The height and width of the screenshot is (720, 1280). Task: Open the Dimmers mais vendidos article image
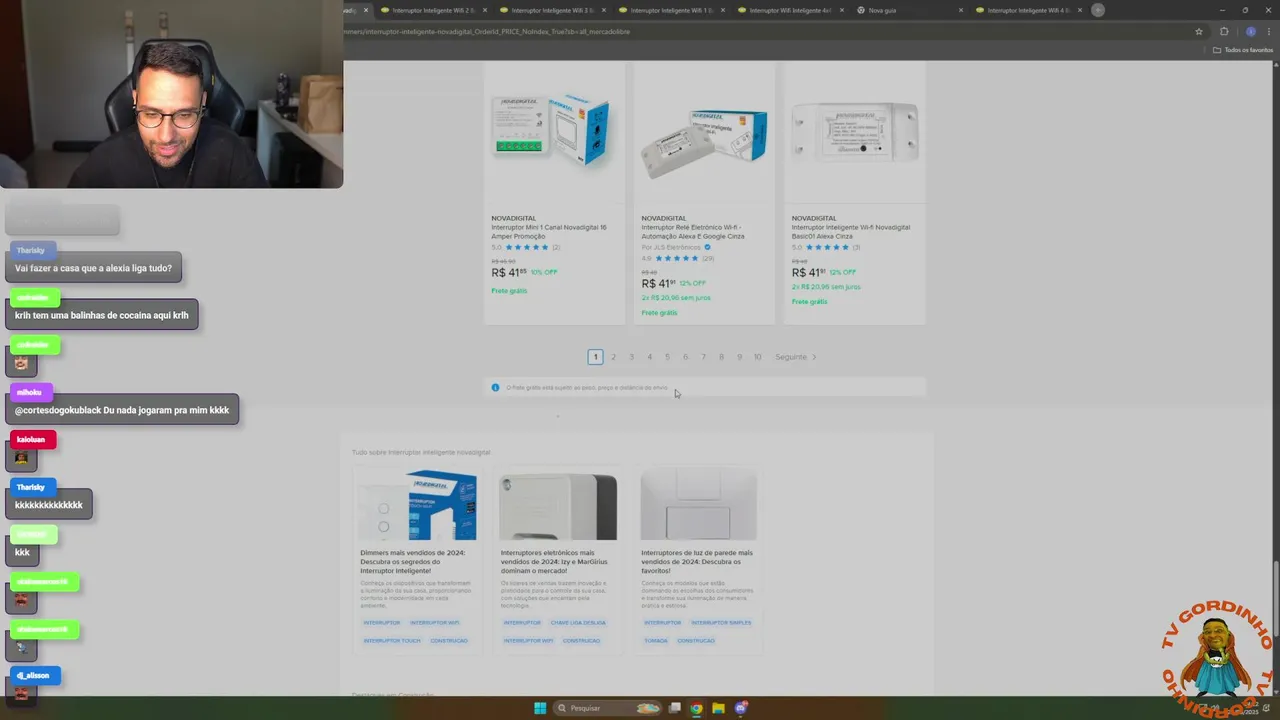[418, 506]
